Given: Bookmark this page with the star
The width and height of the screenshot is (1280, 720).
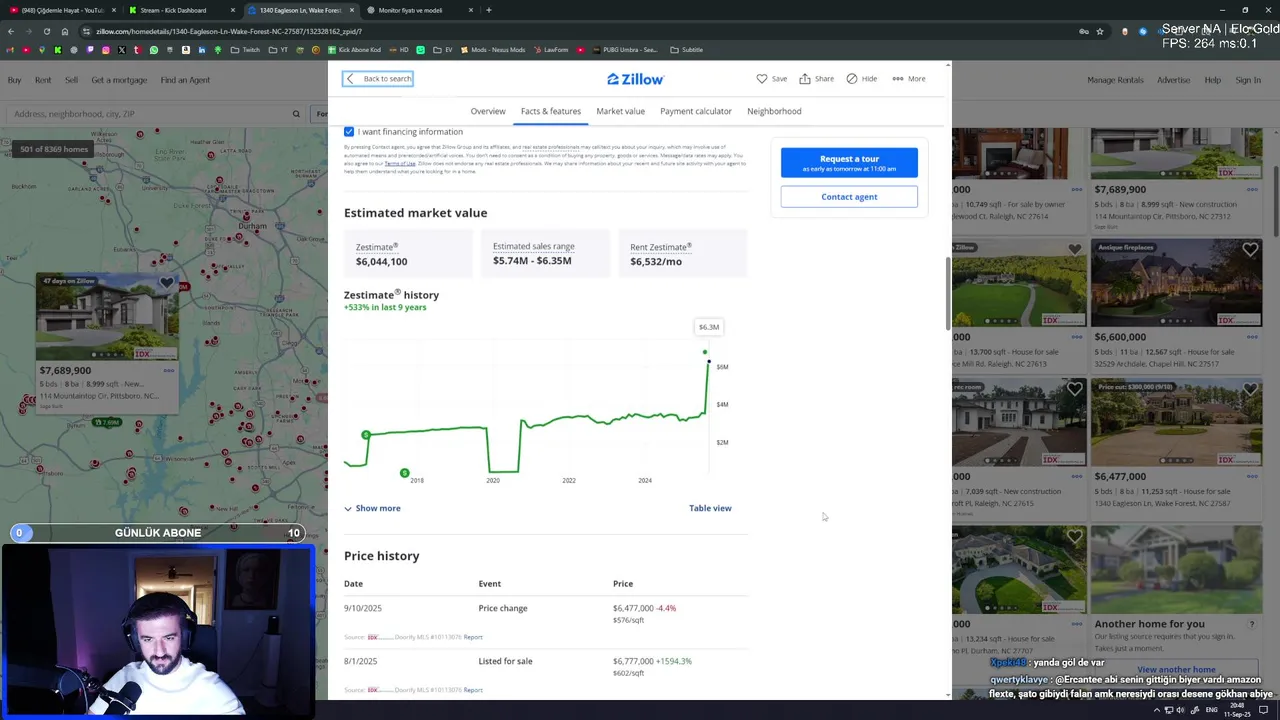Looking at the screenshot, I should pos(1100,31).
